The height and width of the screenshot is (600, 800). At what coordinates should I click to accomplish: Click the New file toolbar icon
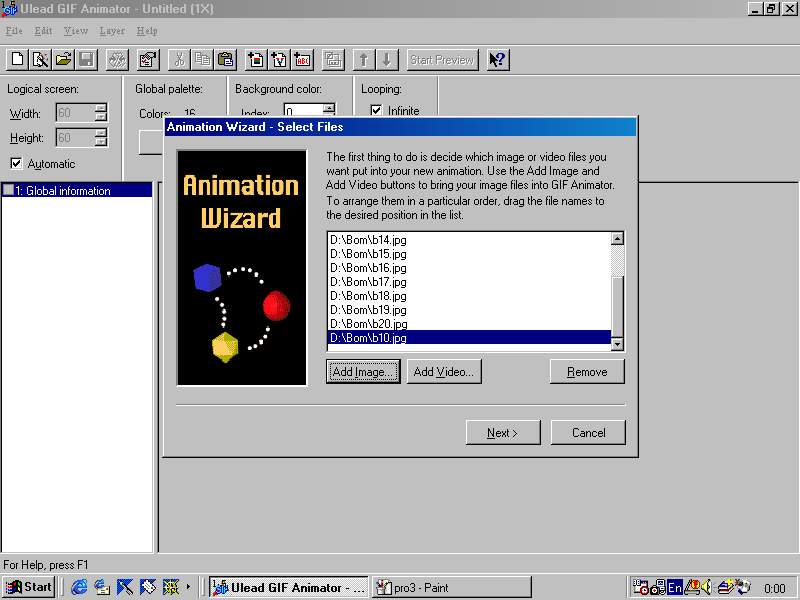tap(17, 60)
